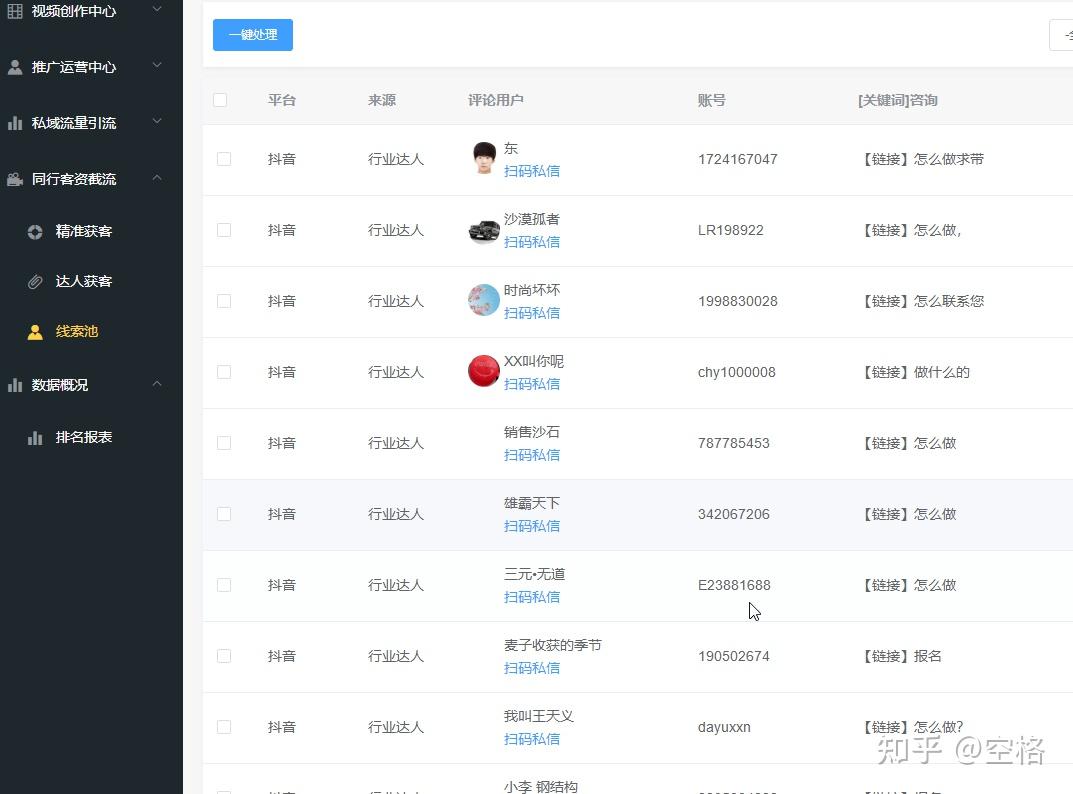
Task: Click the 一键处理 button
Action: (253, 35)
